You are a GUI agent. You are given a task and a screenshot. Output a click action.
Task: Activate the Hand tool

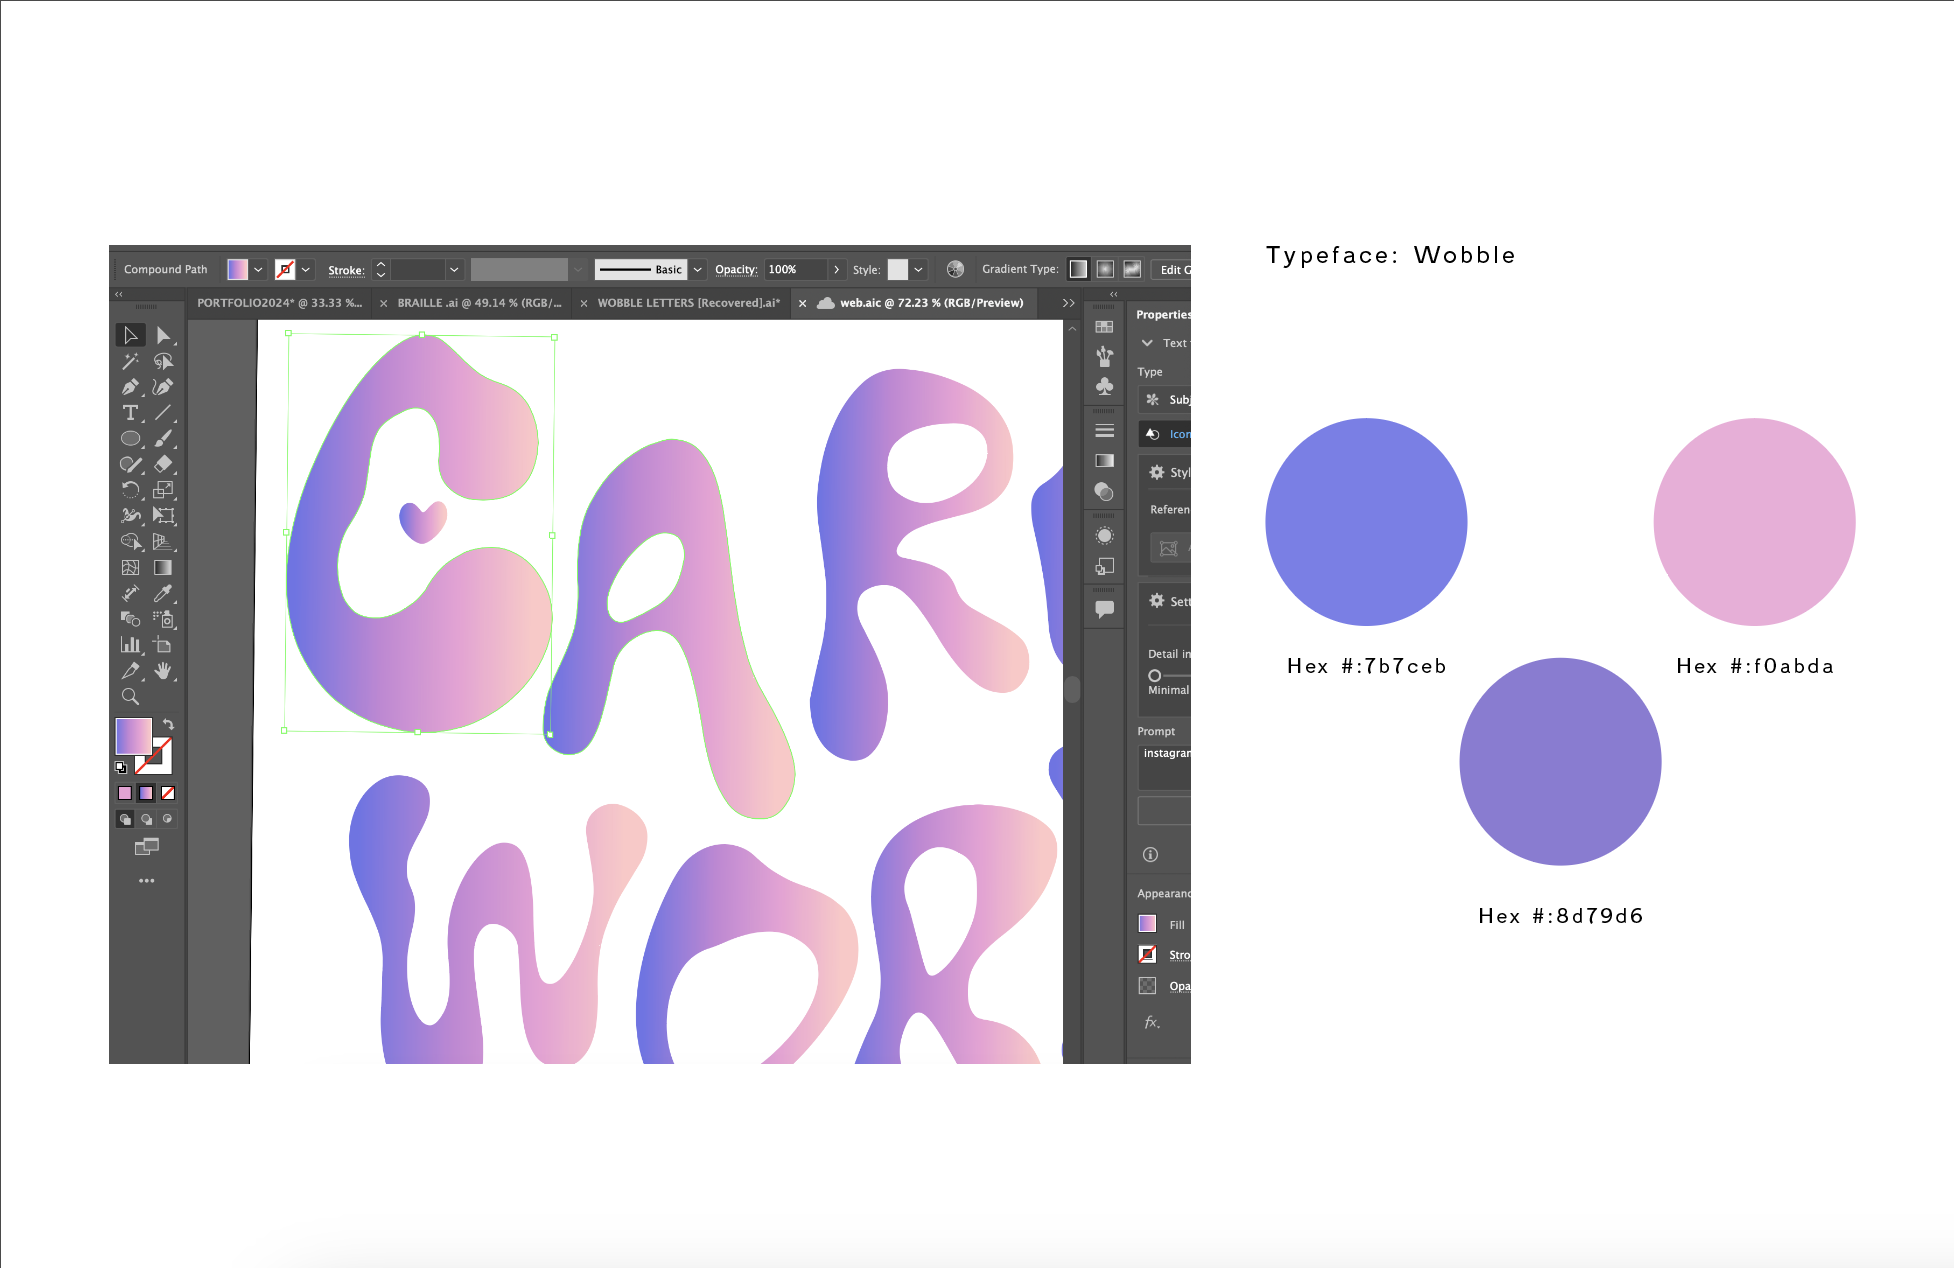(163, 671)
